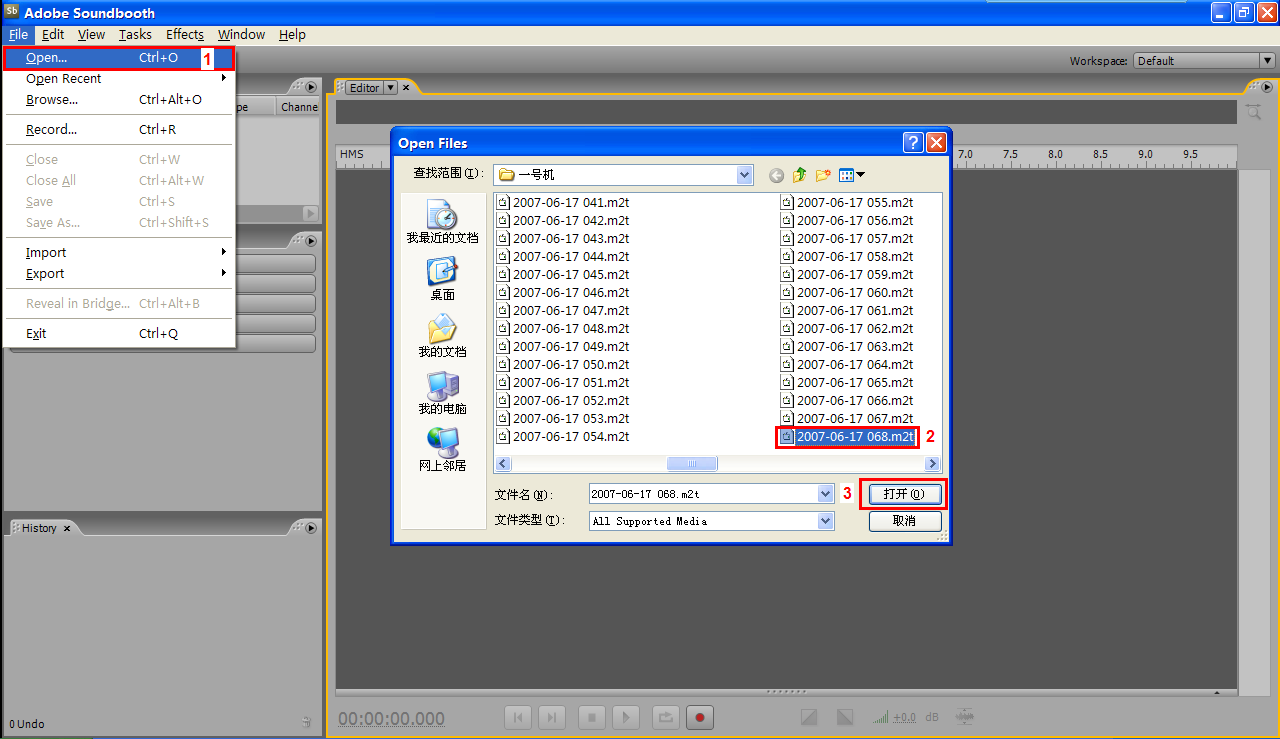Open Files panel flyout menu arrow
This screenshot has height=739, width=1280.
[311, 87]
